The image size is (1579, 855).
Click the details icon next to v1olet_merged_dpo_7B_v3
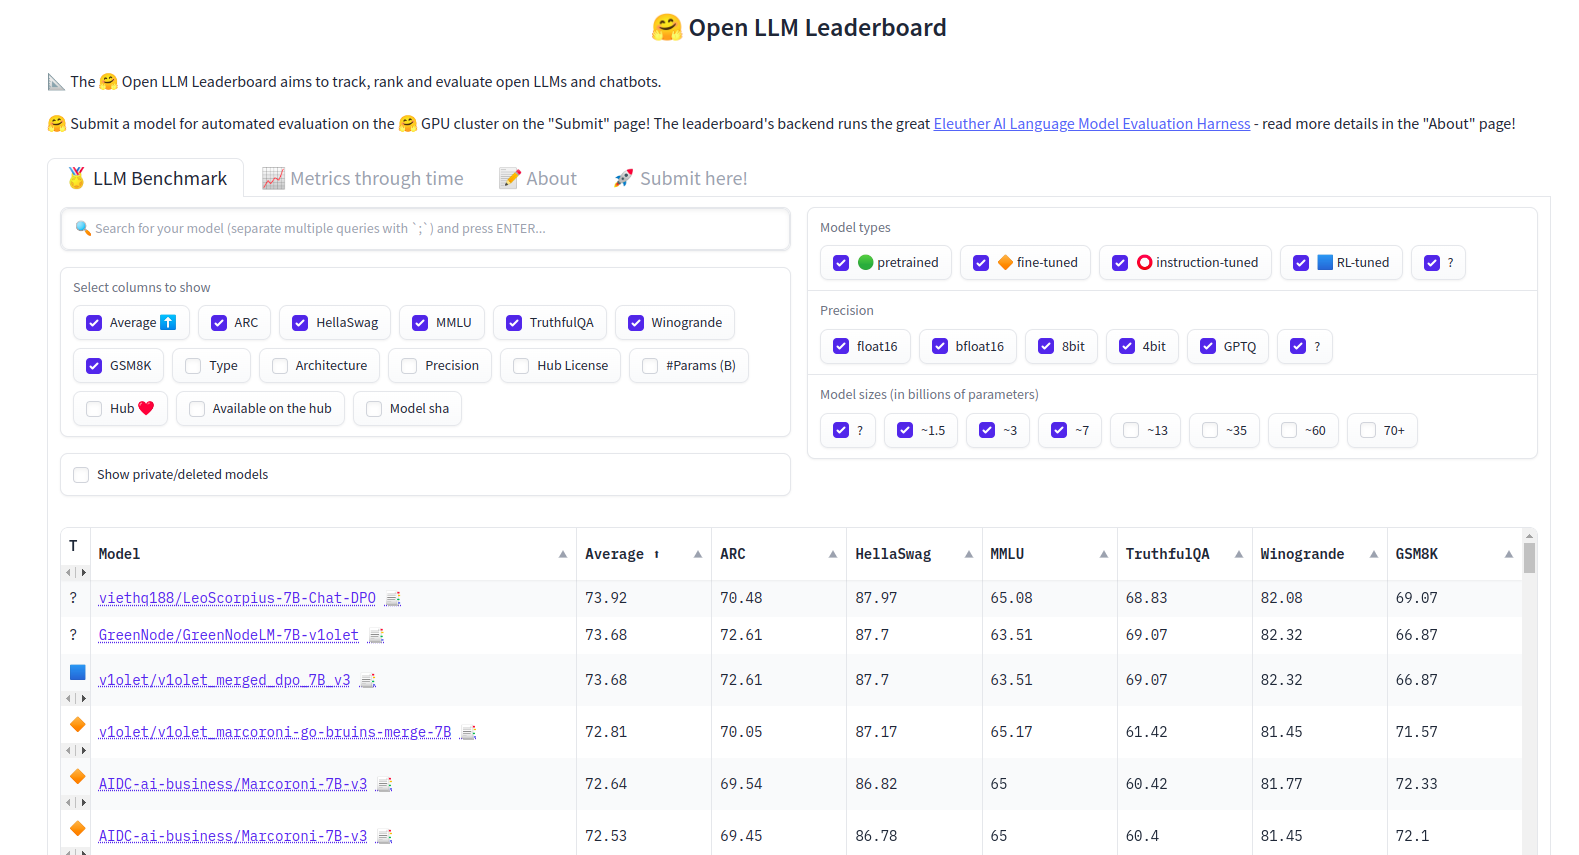pos(368,681)
